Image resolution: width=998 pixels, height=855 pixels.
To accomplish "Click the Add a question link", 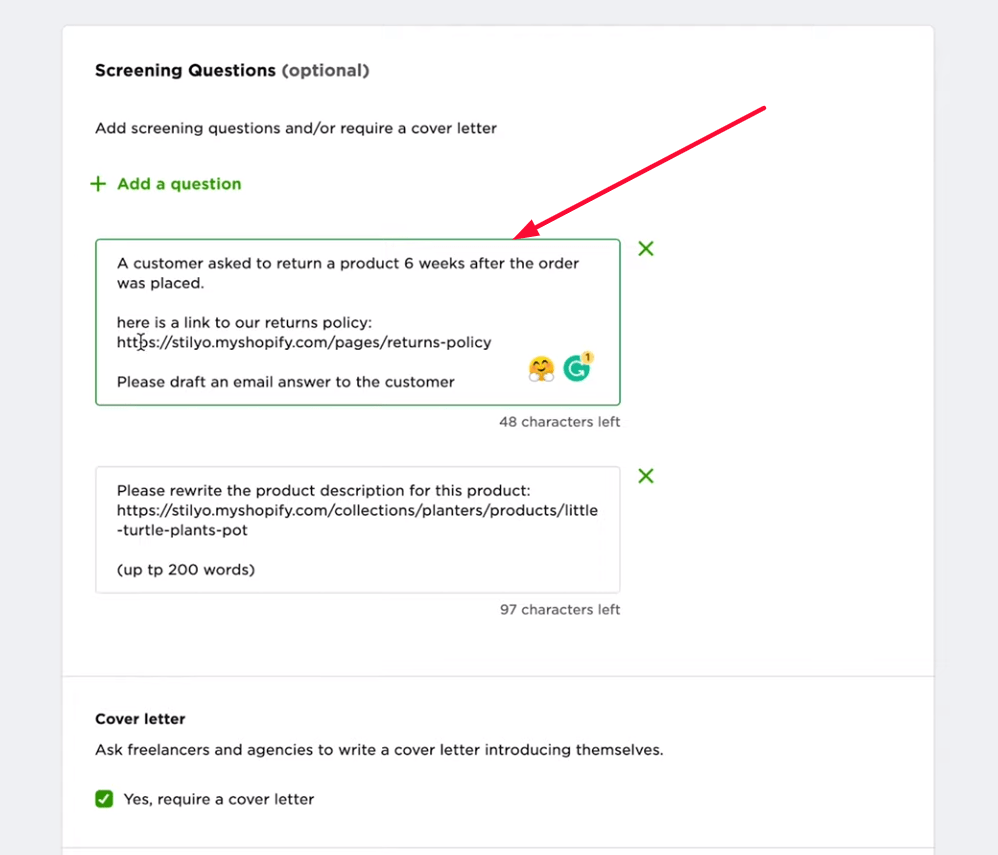I will (x=179, y=184).
